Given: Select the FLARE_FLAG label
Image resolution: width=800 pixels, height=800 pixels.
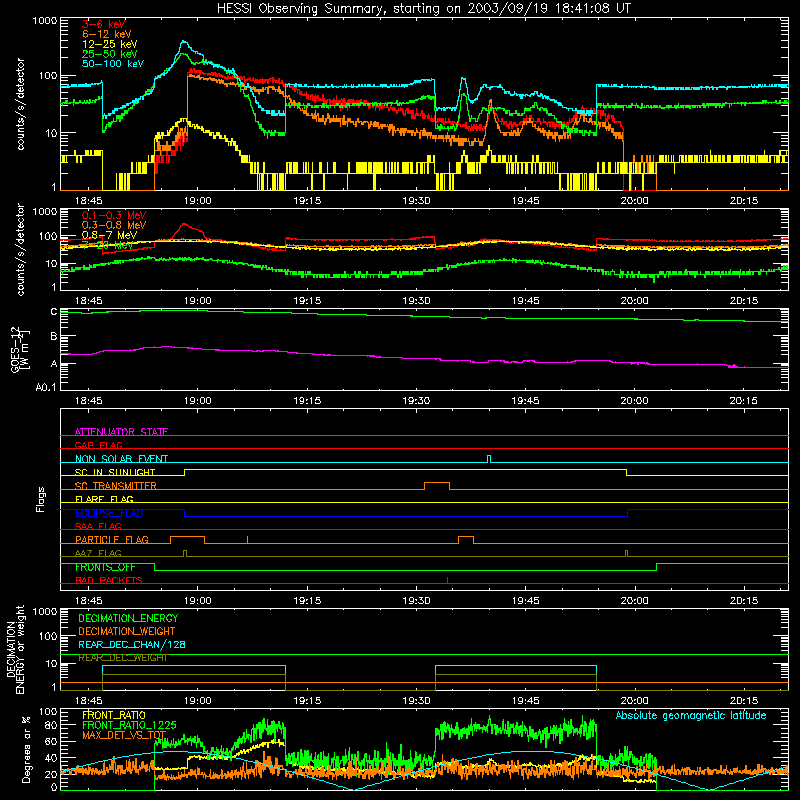Looking at the screenshot, I should click(x=104, y=499).
